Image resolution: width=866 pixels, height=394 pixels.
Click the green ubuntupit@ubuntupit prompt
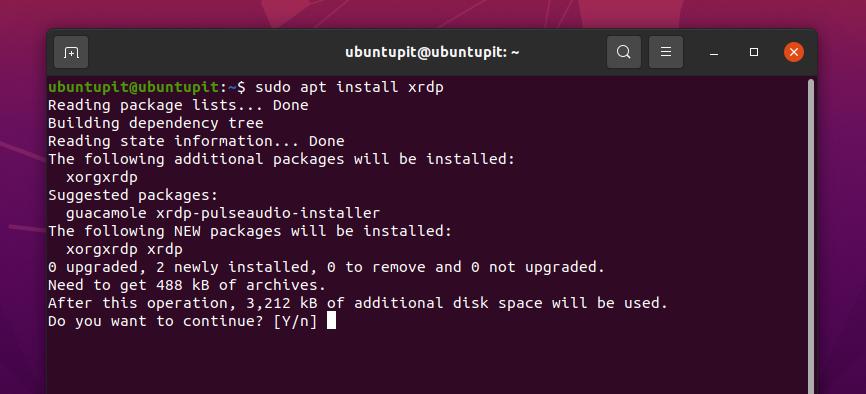(133, 87)
